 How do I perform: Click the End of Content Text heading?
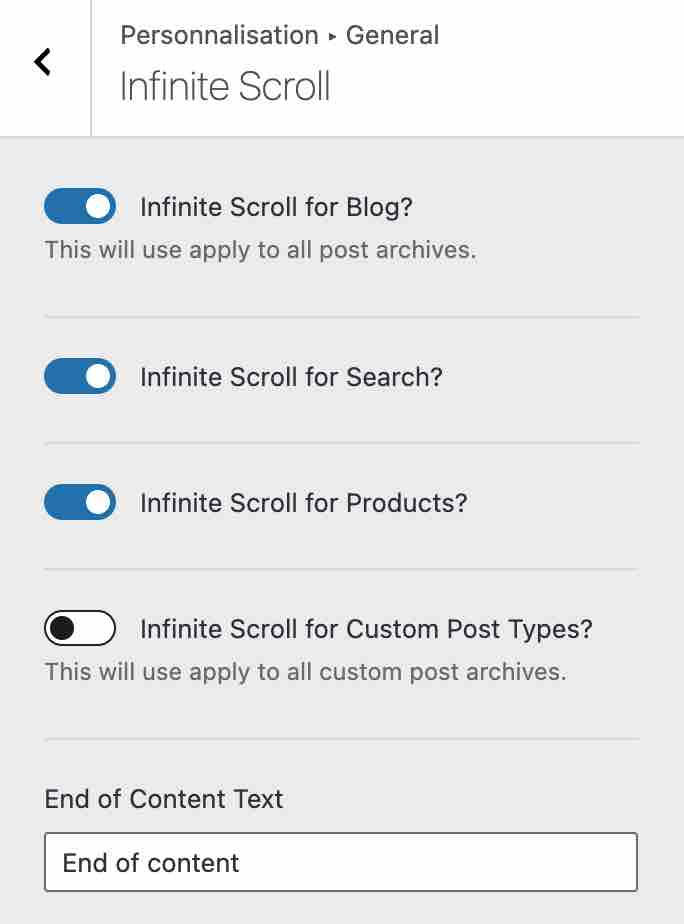point(163,799)
